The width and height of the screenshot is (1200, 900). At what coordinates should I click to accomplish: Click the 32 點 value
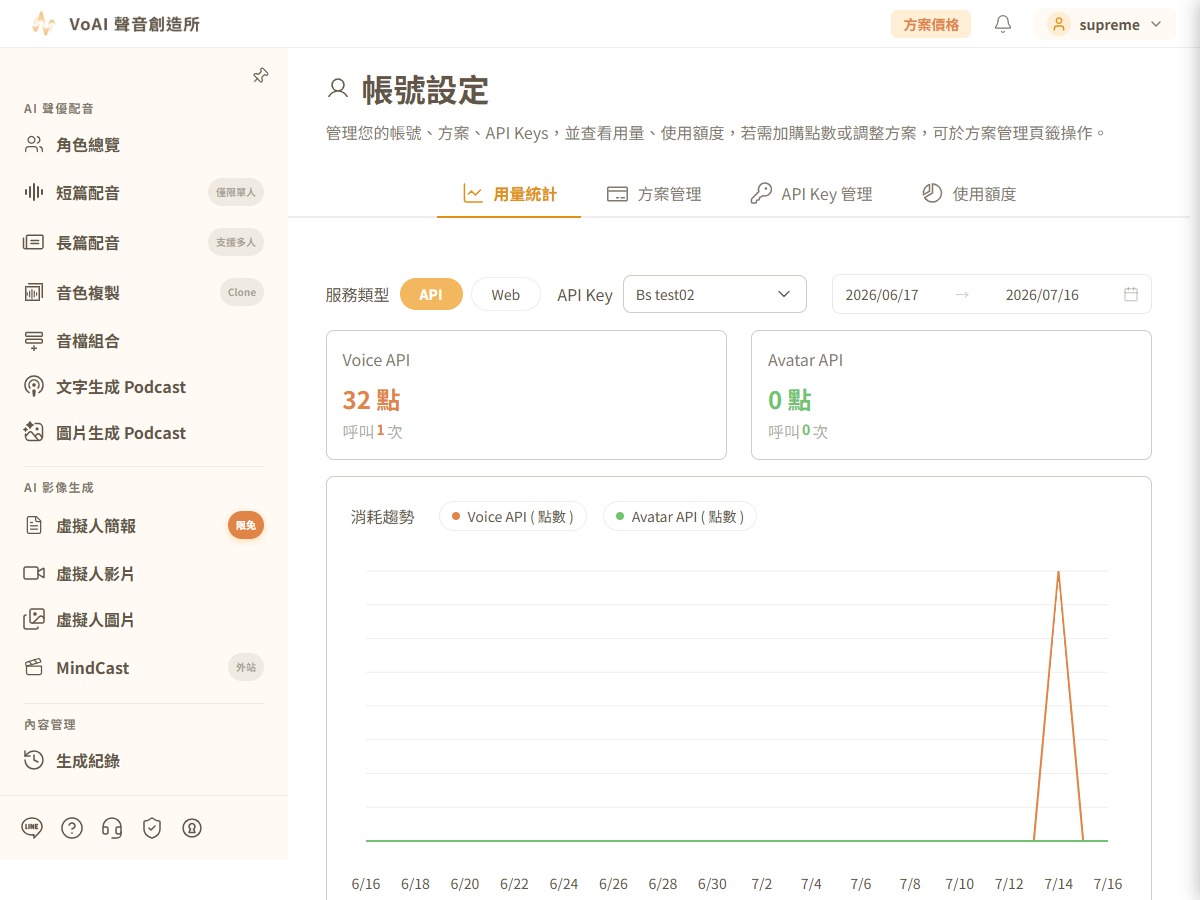(x=371, y=400)
